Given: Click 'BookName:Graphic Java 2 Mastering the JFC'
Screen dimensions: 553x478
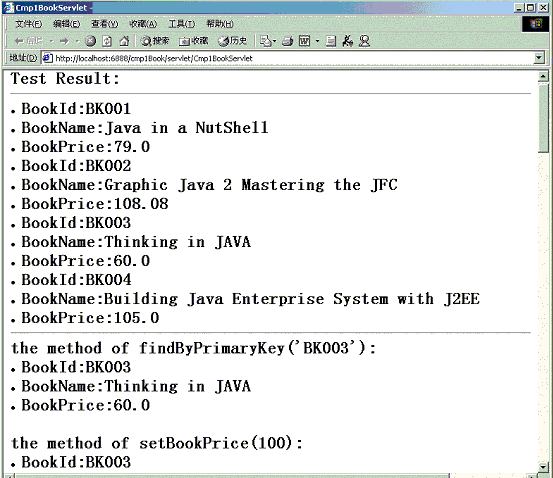Looking at the screenshot, I should 209,185.
